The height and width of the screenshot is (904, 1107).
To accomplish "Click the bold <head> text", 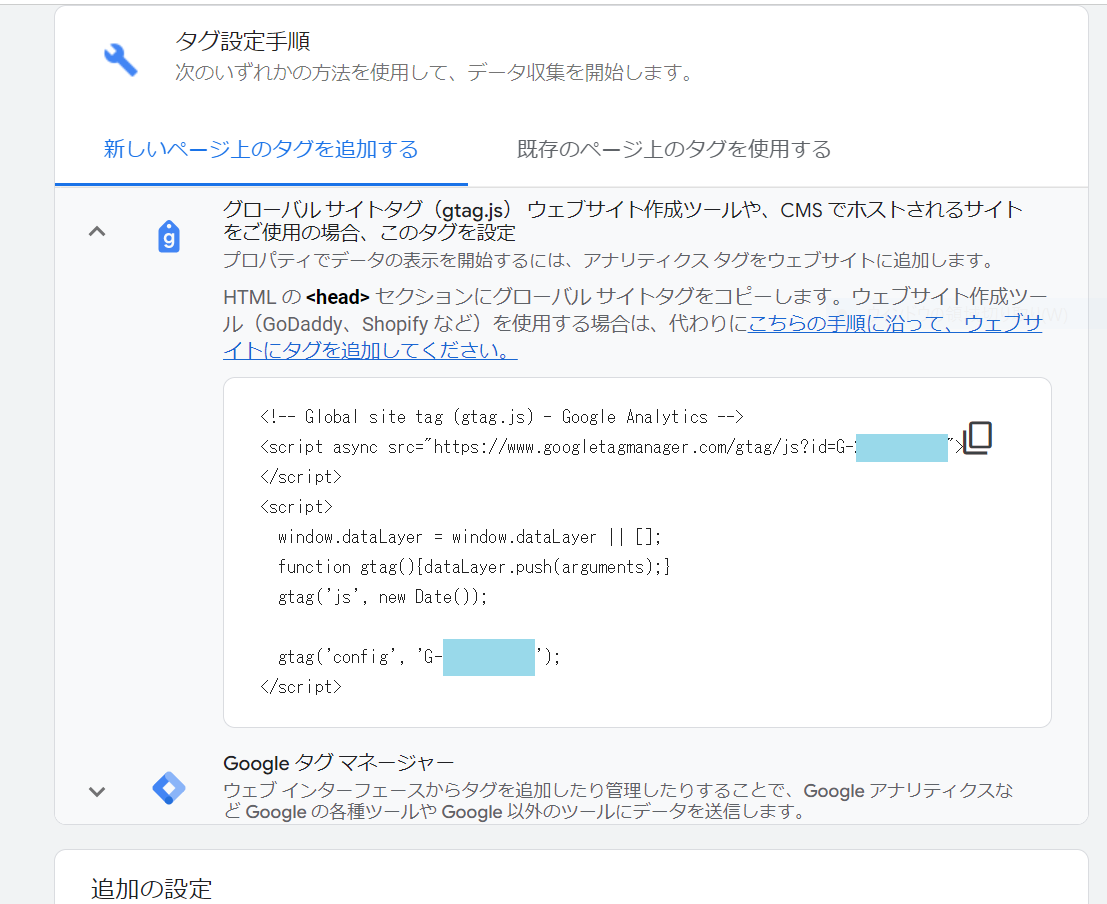I will click(x=337, y=297).
